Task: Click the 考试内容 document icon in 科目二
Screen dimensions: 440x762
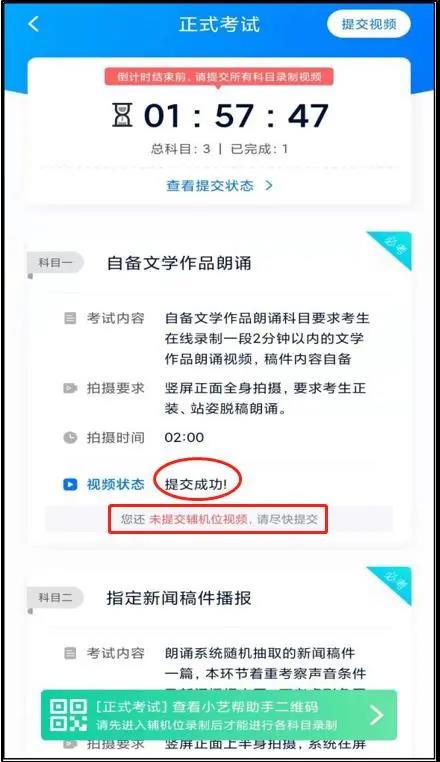Action: click(x=70, y=653)
